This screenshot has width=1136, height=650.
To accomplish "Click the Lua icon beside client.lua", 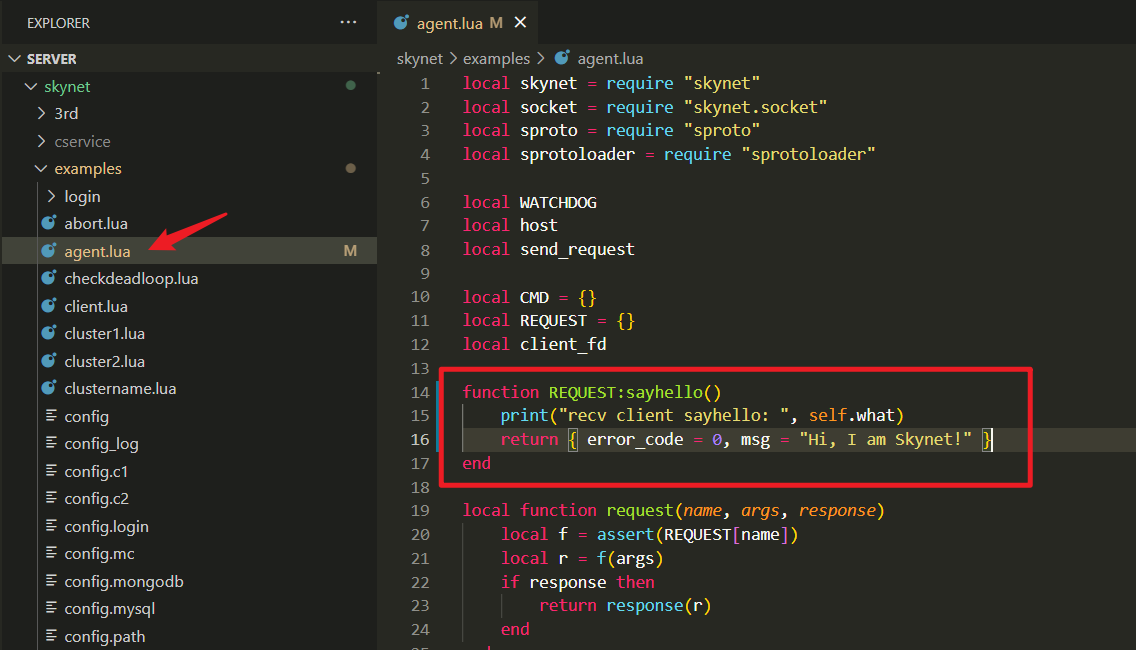I will (48, 306).
